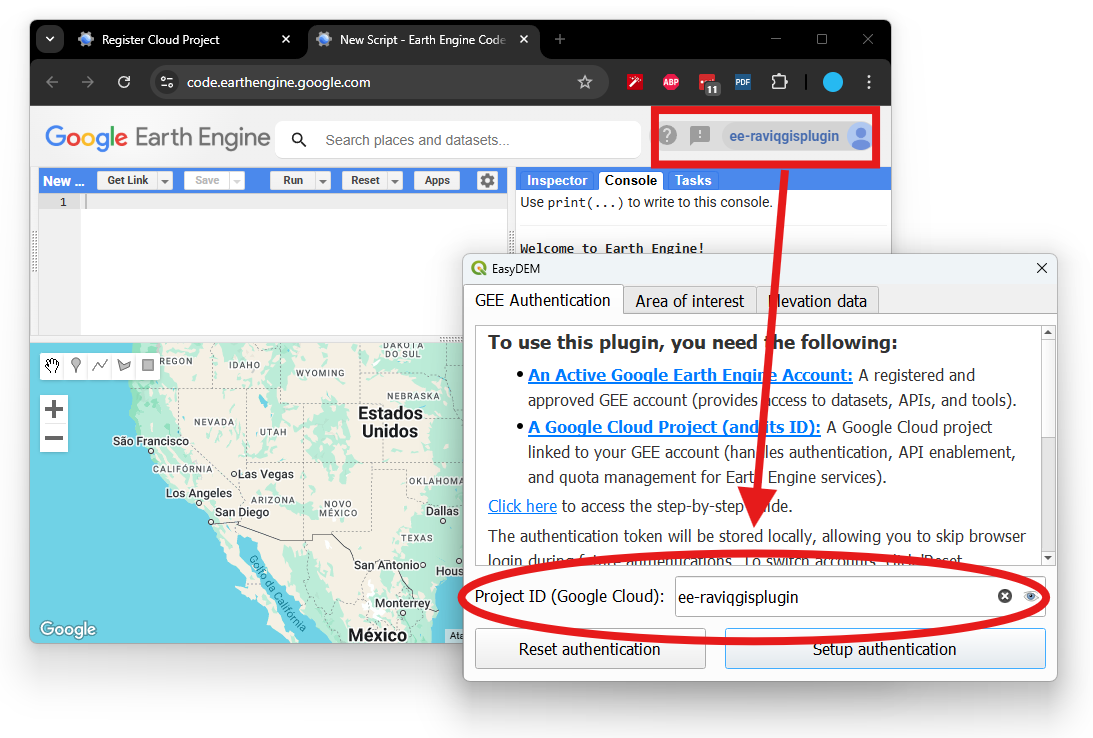Click the Search places and datasets field

coord(470,140)
